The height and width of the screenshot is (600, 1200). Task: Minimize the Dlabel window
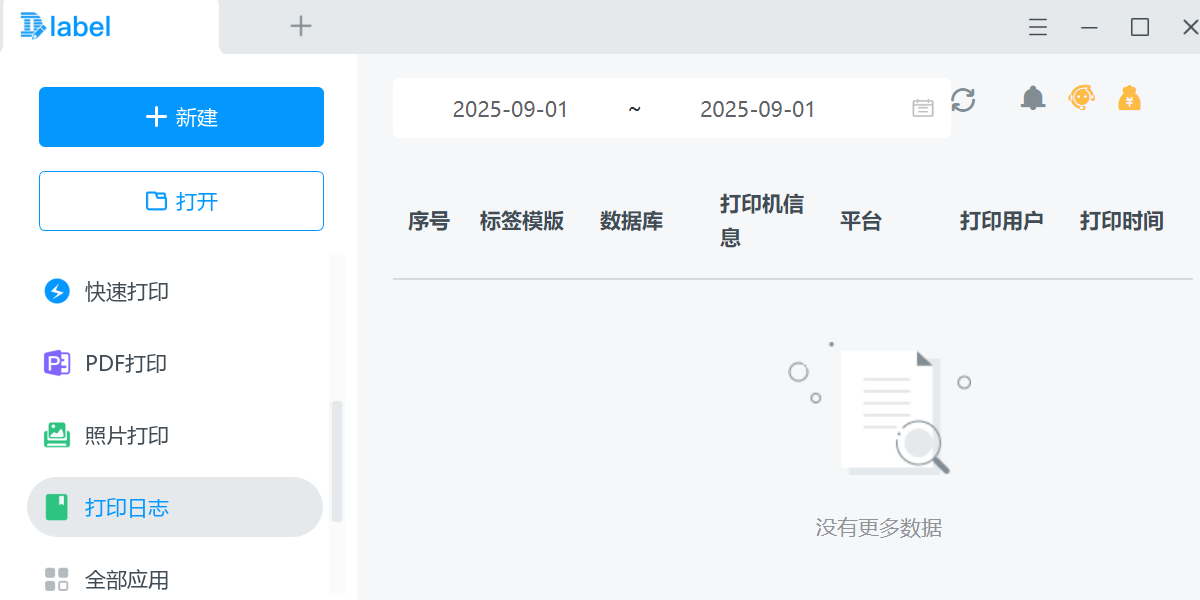(1089, 27)
